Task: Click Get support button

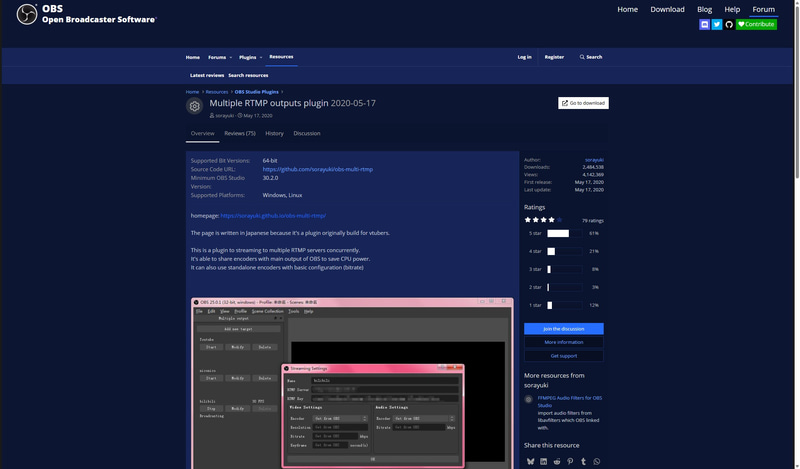Action: point(563,356)
